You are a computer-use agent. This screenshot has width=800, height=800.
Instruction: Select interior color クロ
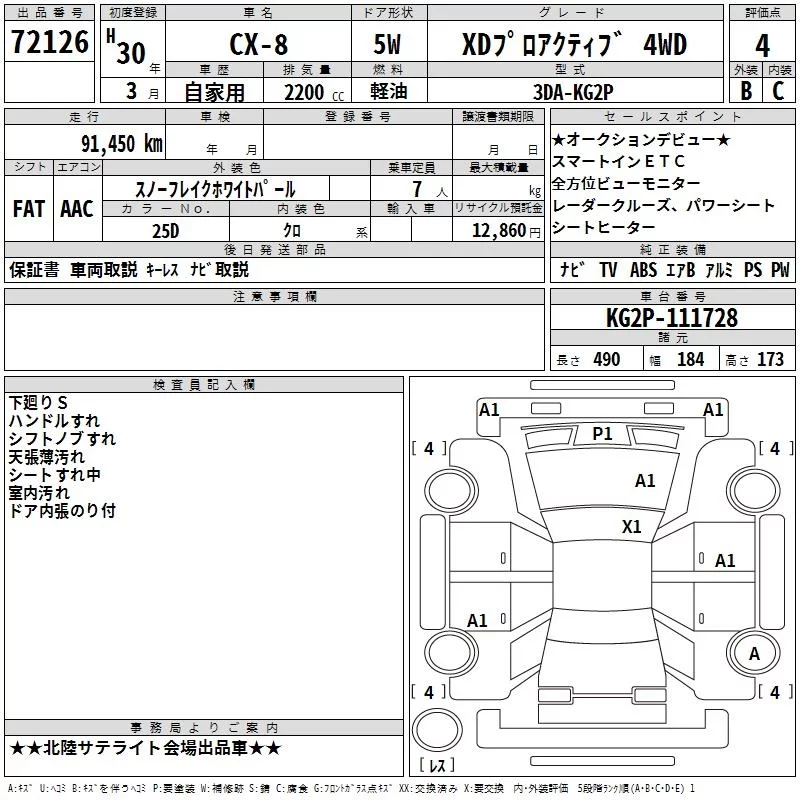pyautogui.click(x=292, y=231)
